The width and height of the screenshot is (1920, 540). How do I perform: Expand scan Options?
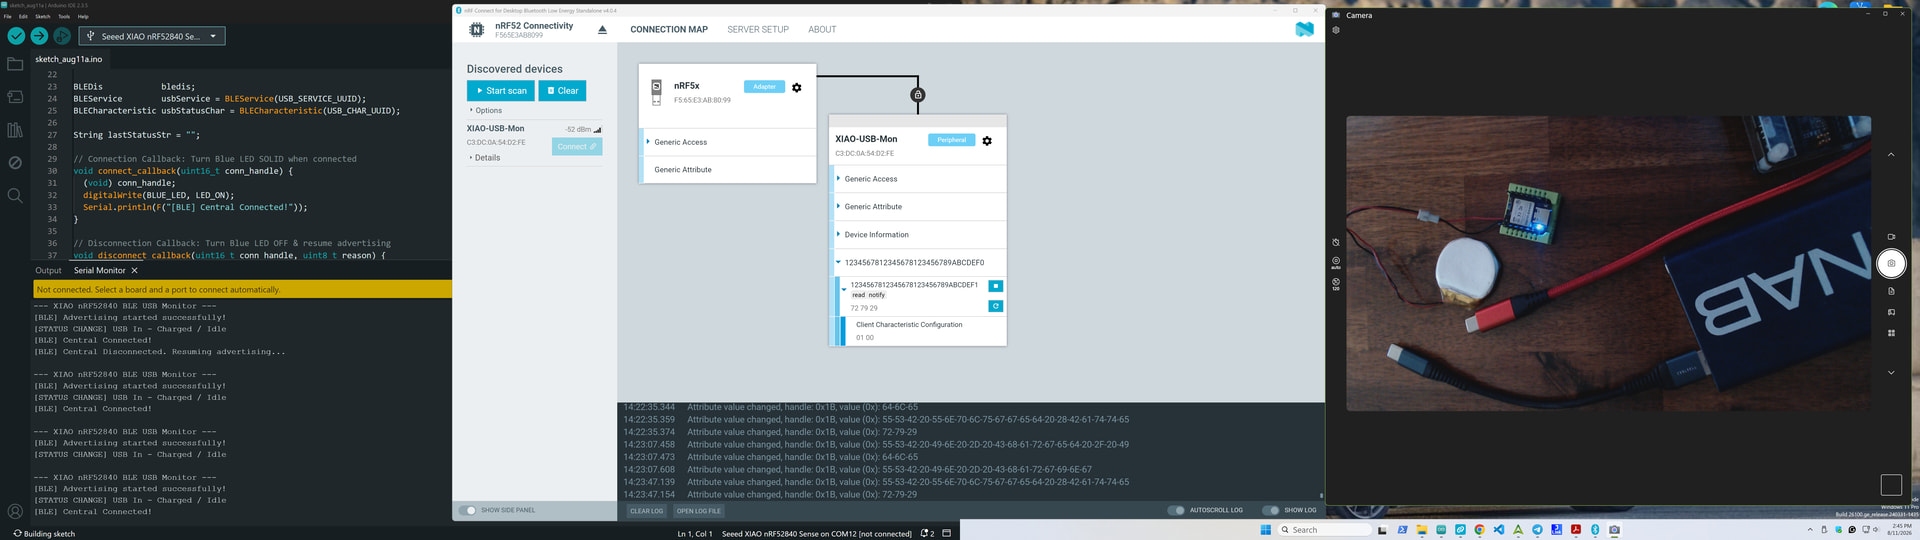486,111
